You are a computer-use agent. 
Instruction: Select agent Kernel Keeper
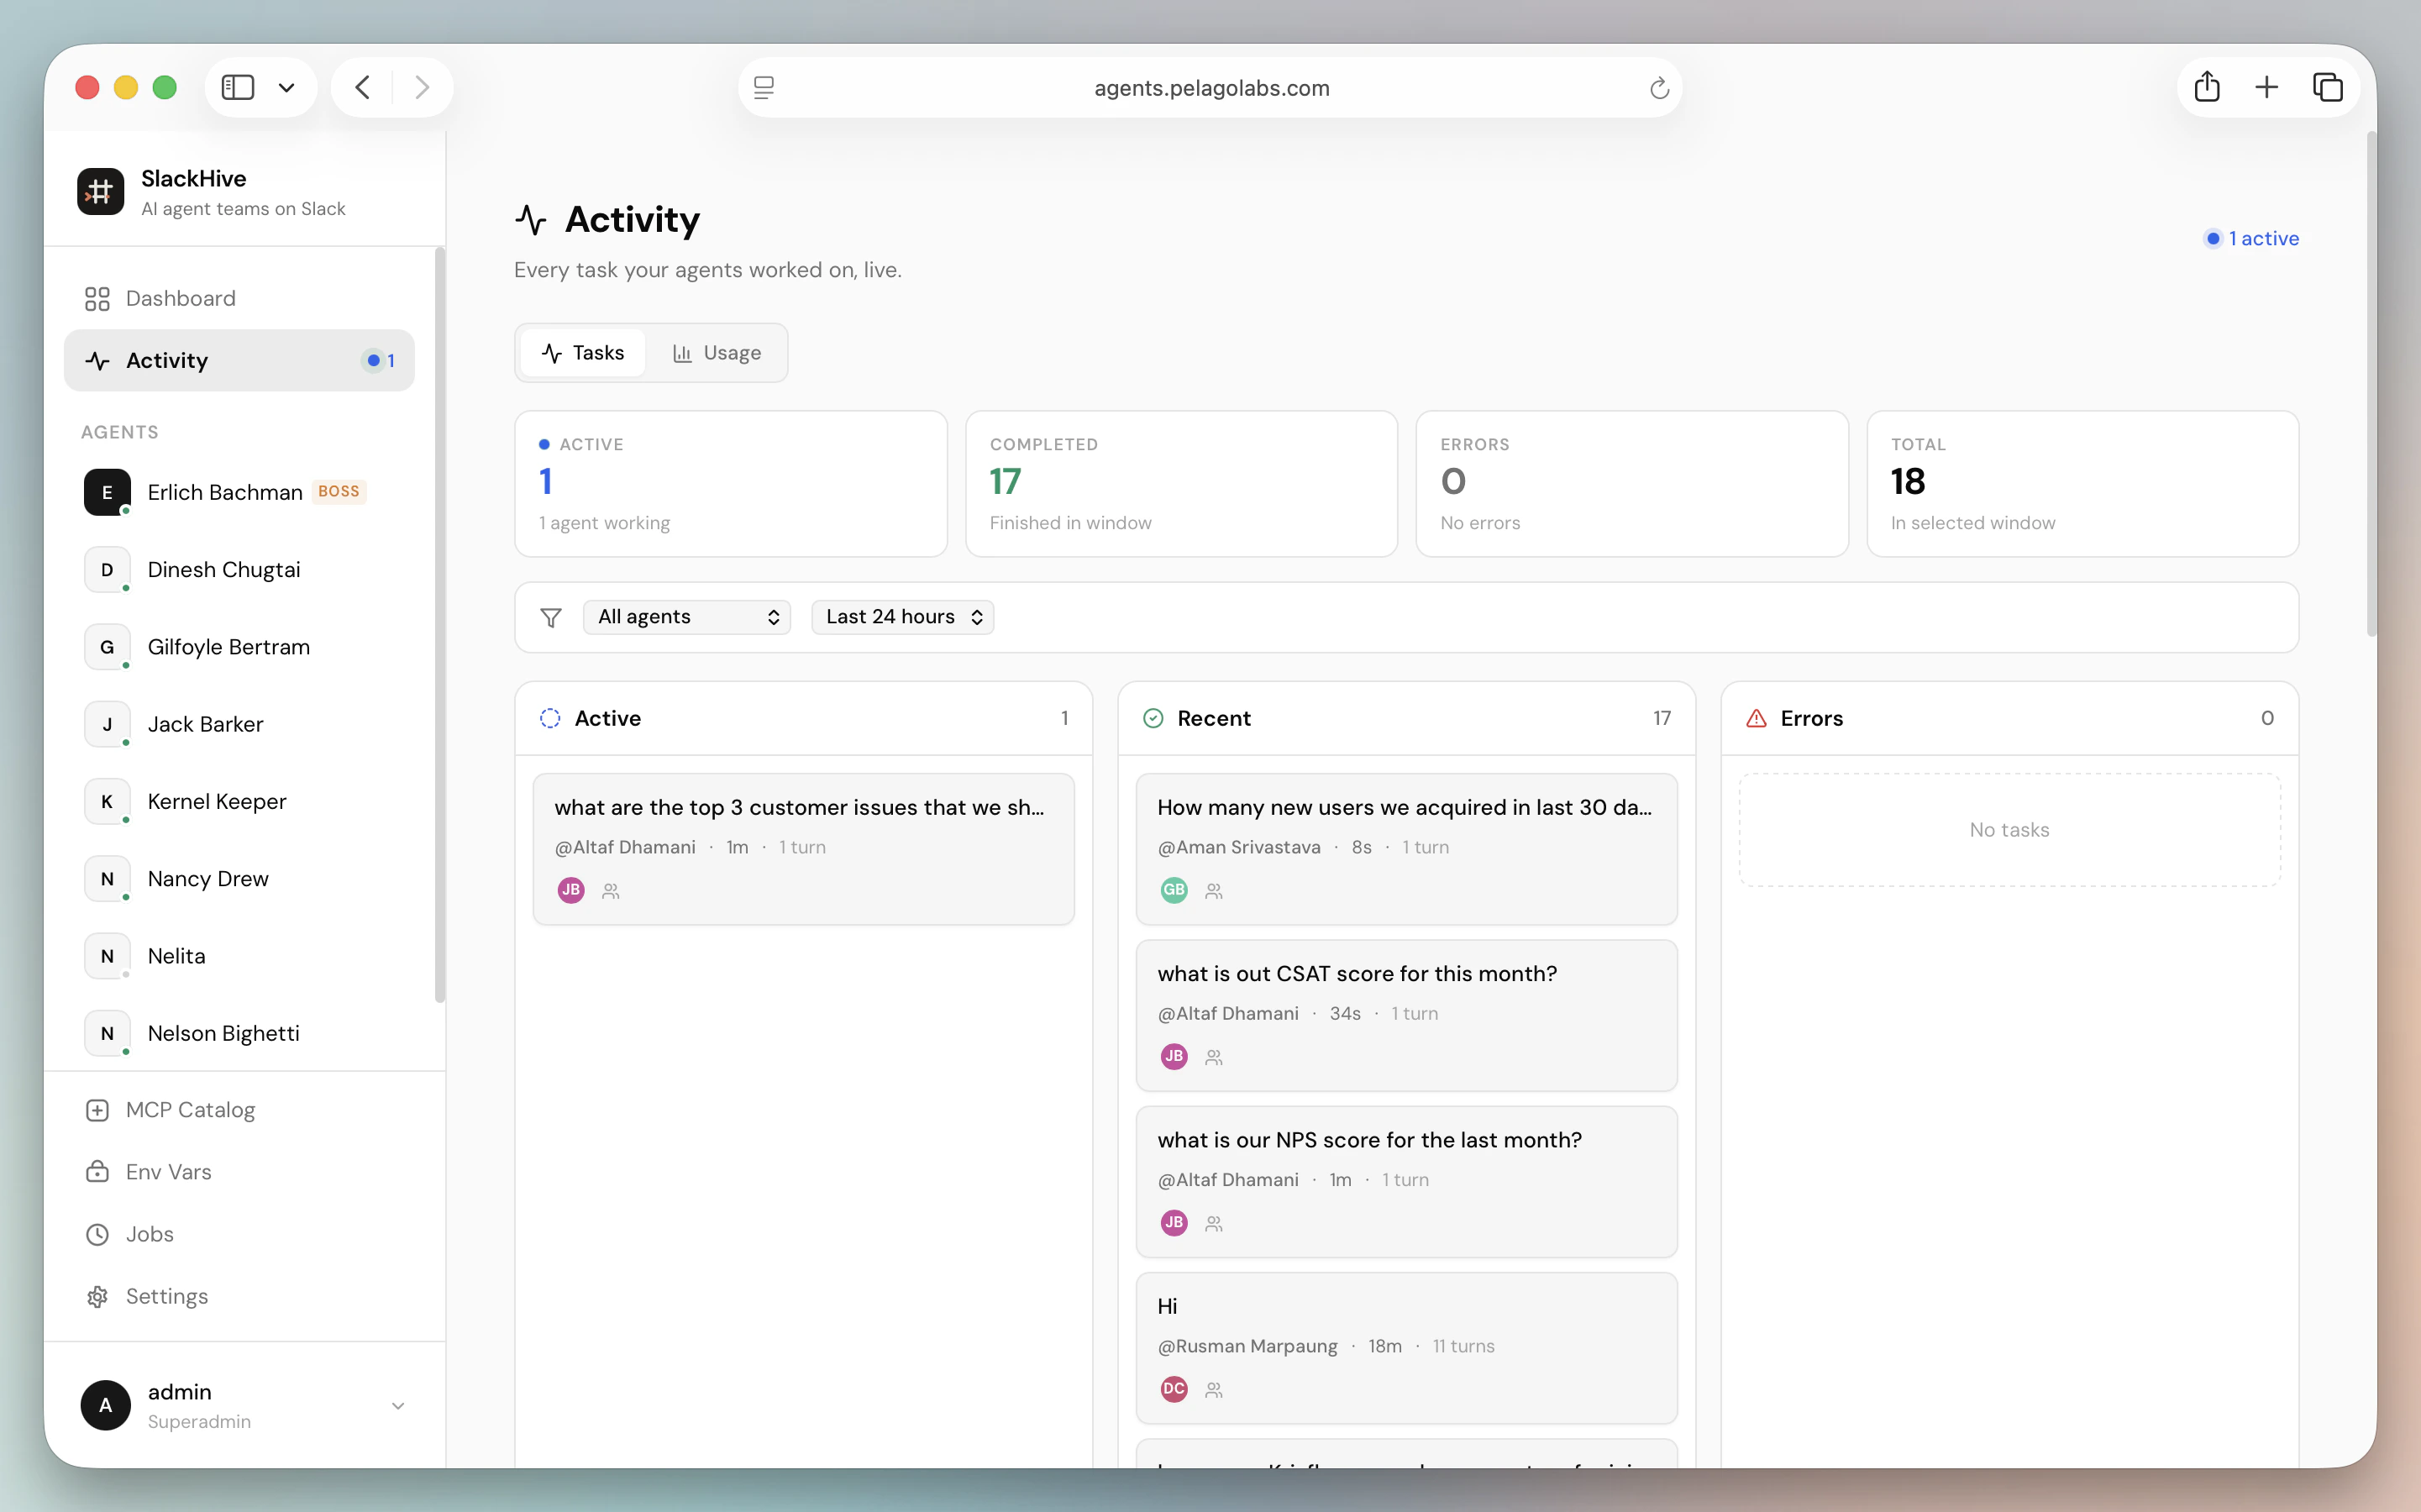tap(239, 802)
